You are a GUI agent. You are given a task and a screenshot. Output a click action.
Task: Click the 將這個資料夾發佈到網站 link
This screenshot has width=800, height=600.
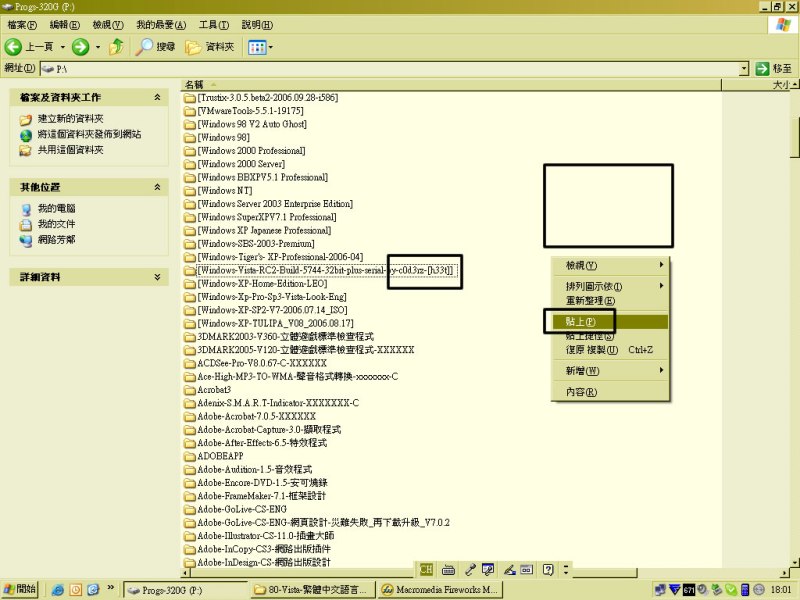pos(89,134)
